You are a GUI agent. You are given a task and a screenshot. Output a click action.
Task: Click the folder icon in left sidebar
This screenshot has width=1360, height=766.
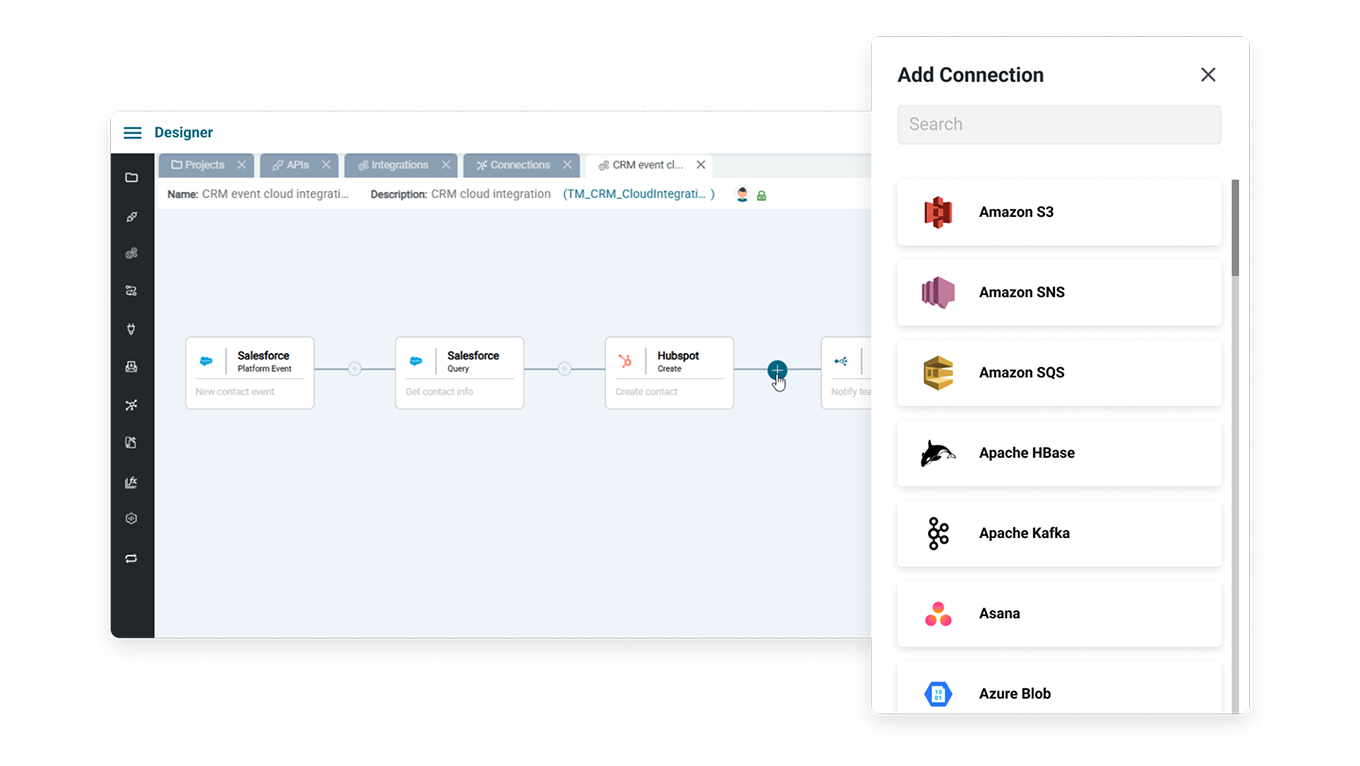click(x=131, y=178)
